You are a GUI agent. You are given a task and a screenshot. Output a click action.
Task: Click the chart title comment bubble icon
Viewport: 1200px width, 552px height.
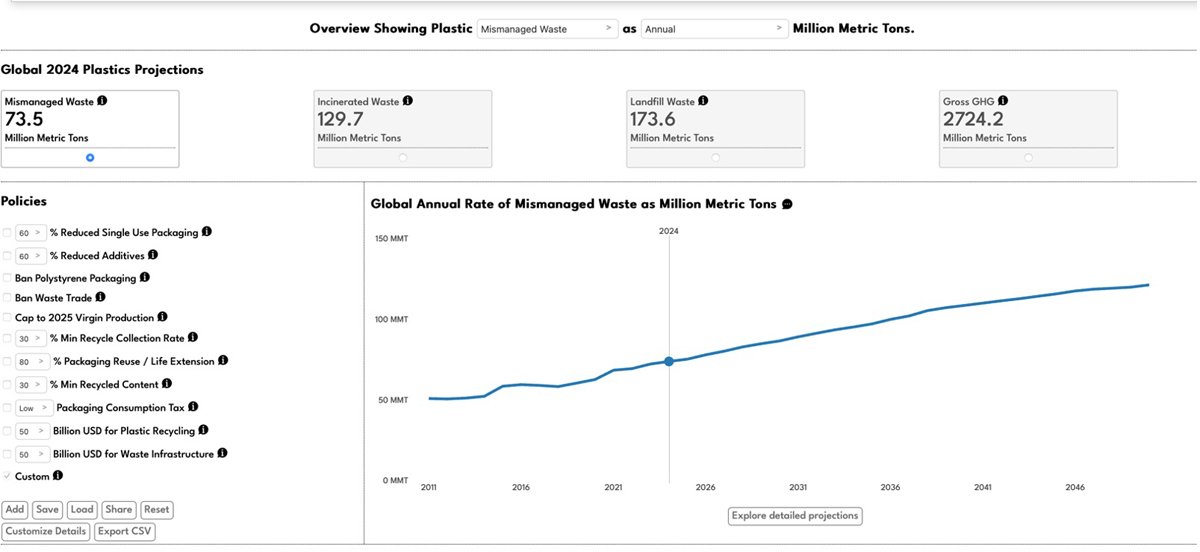(x=787, y=204)
